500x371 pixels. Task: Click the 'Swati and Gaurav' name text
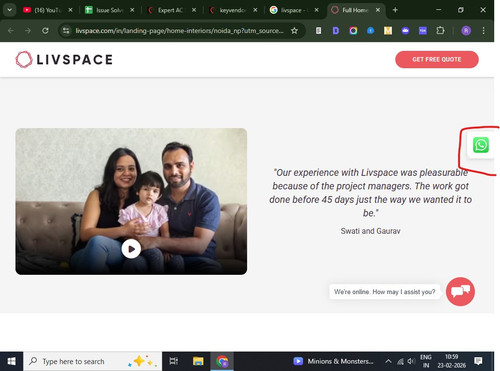(x=370, y=231)
